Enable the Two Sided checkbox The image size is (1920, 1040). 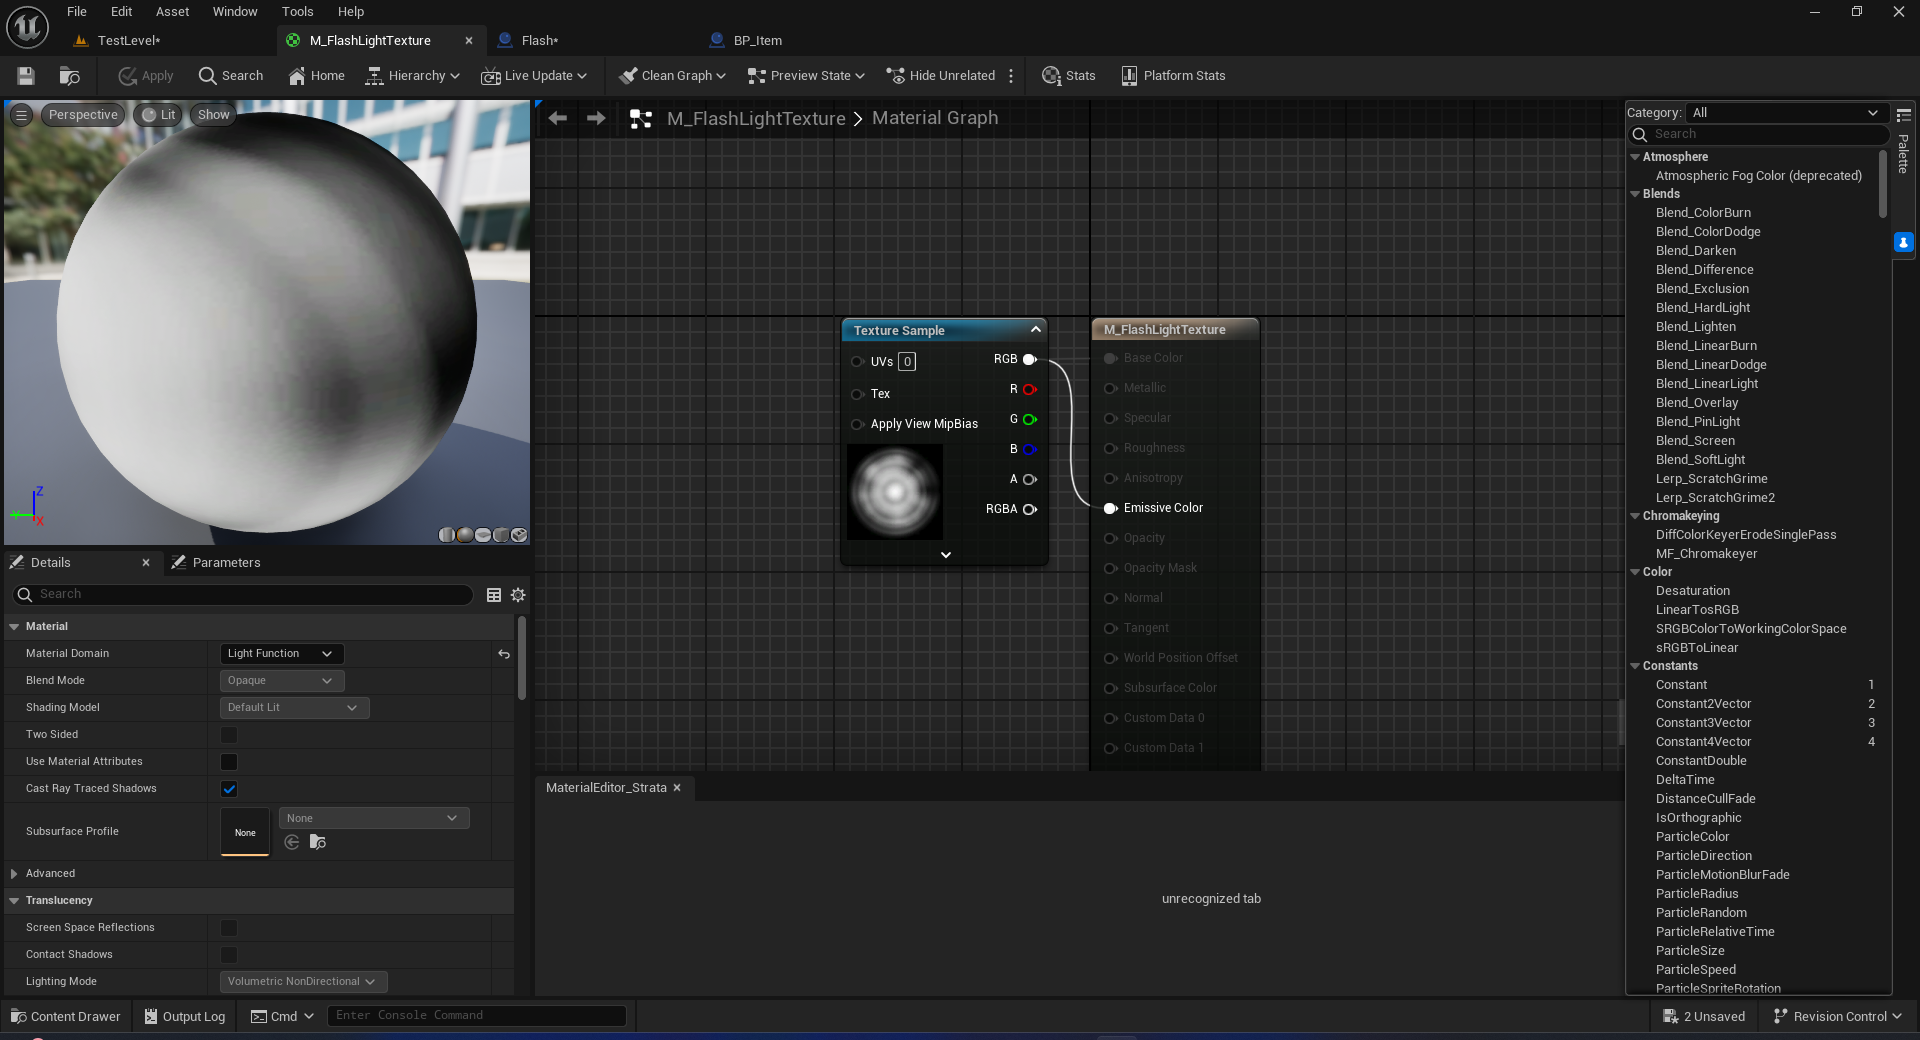click(x=229, y=735)
